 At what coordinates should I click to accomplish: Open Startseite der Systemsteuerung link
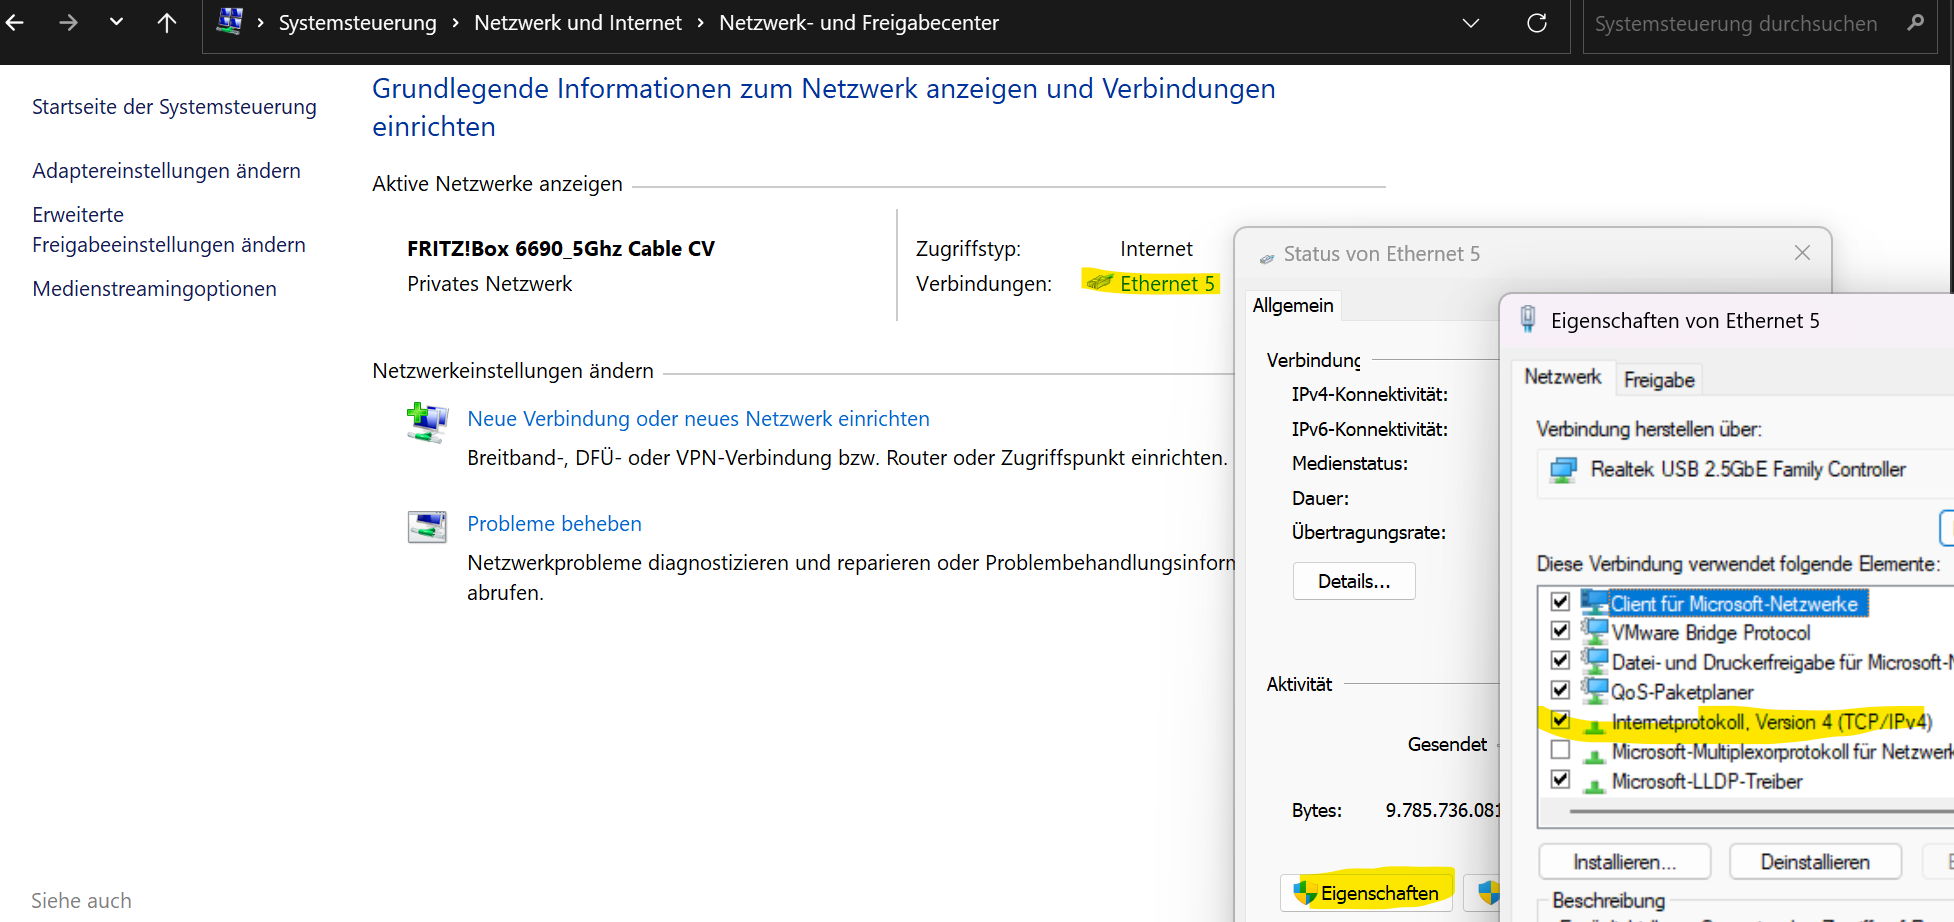click(174, 107)
